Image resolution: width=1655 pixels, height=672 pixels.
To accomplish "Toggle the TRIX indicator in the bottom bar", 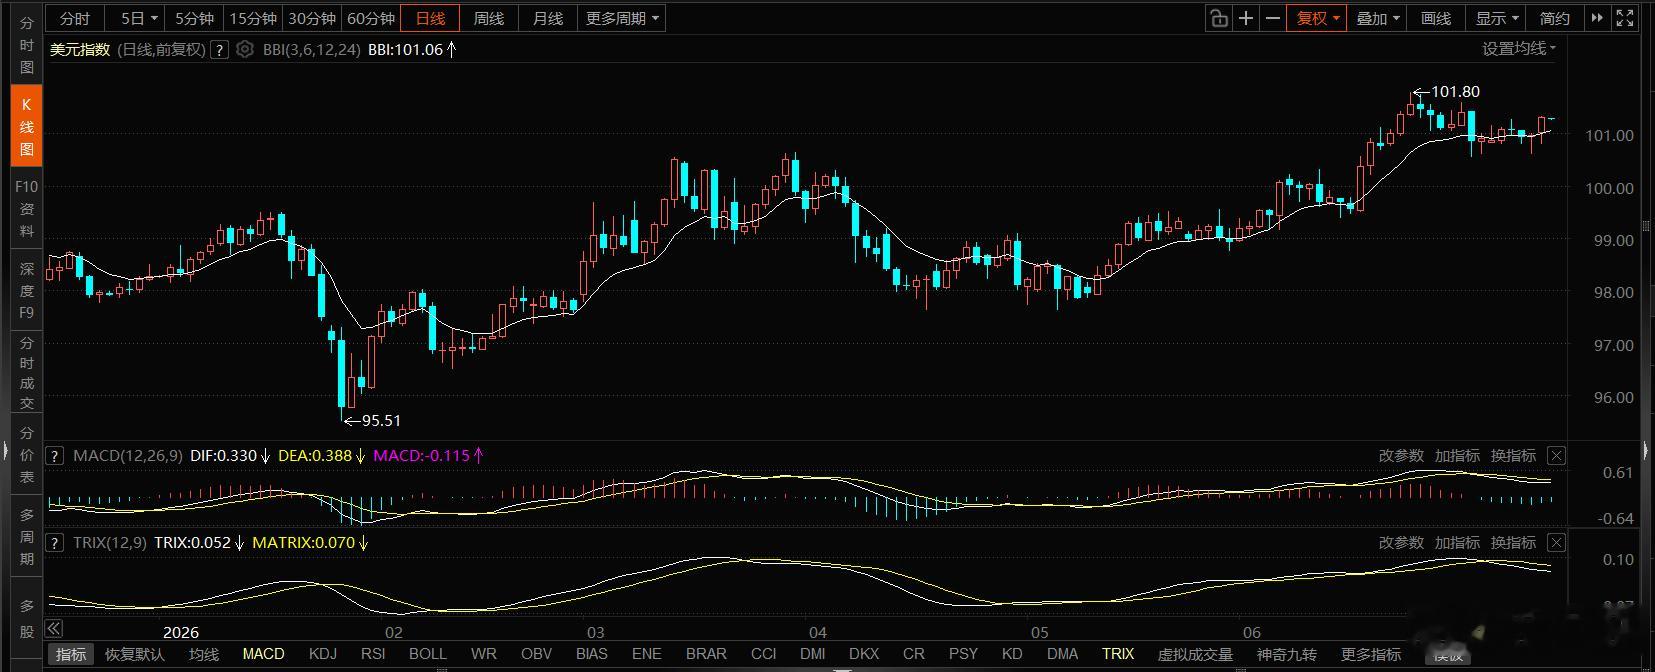I will tap(1118, 654).
